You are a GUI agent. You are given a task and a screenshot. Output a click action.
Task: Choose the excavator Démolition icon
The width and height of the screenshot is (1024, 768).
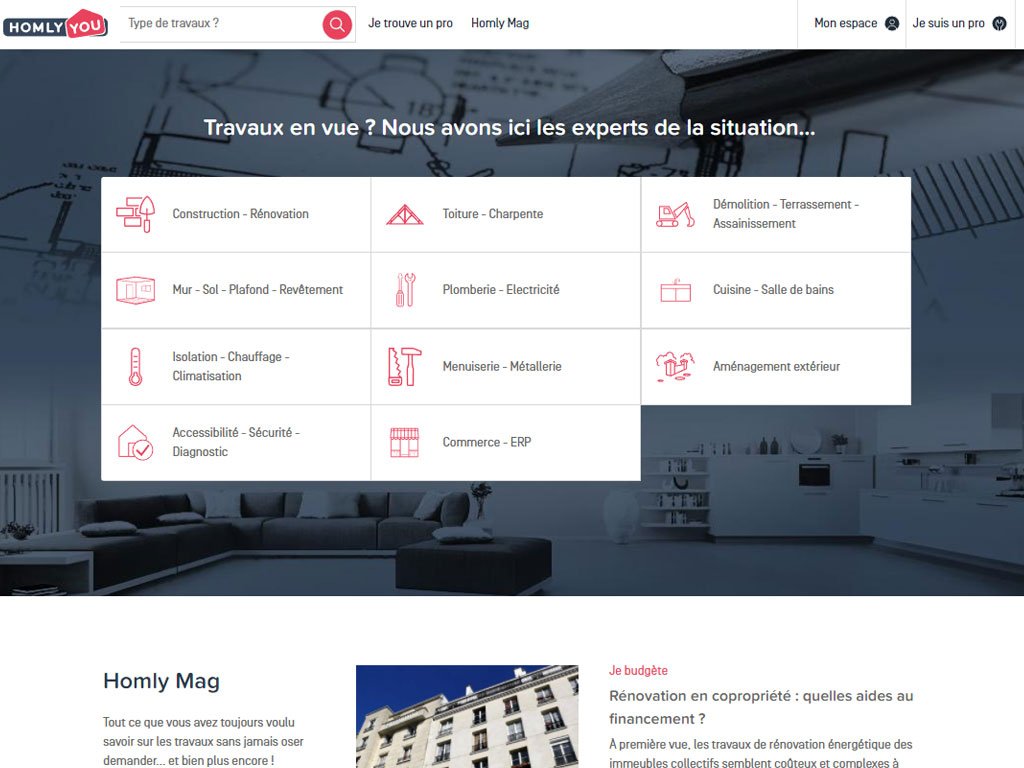pos(675,215)
